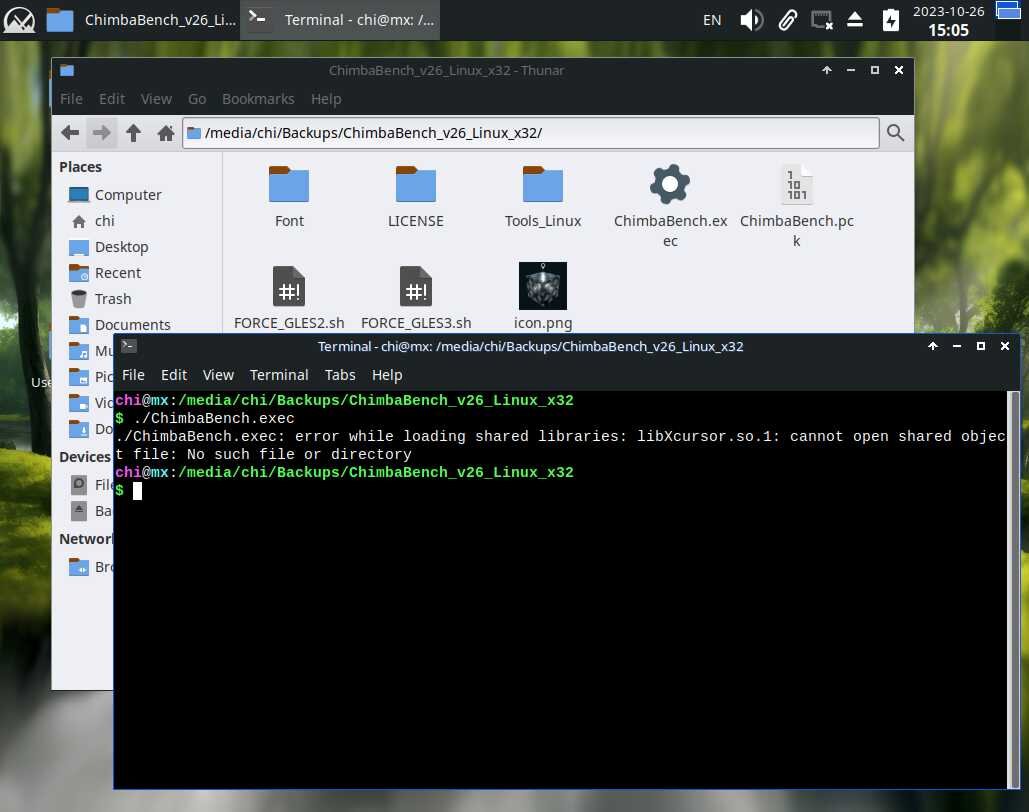
Task: Go back using the back arrow
Action: point(69,132)
